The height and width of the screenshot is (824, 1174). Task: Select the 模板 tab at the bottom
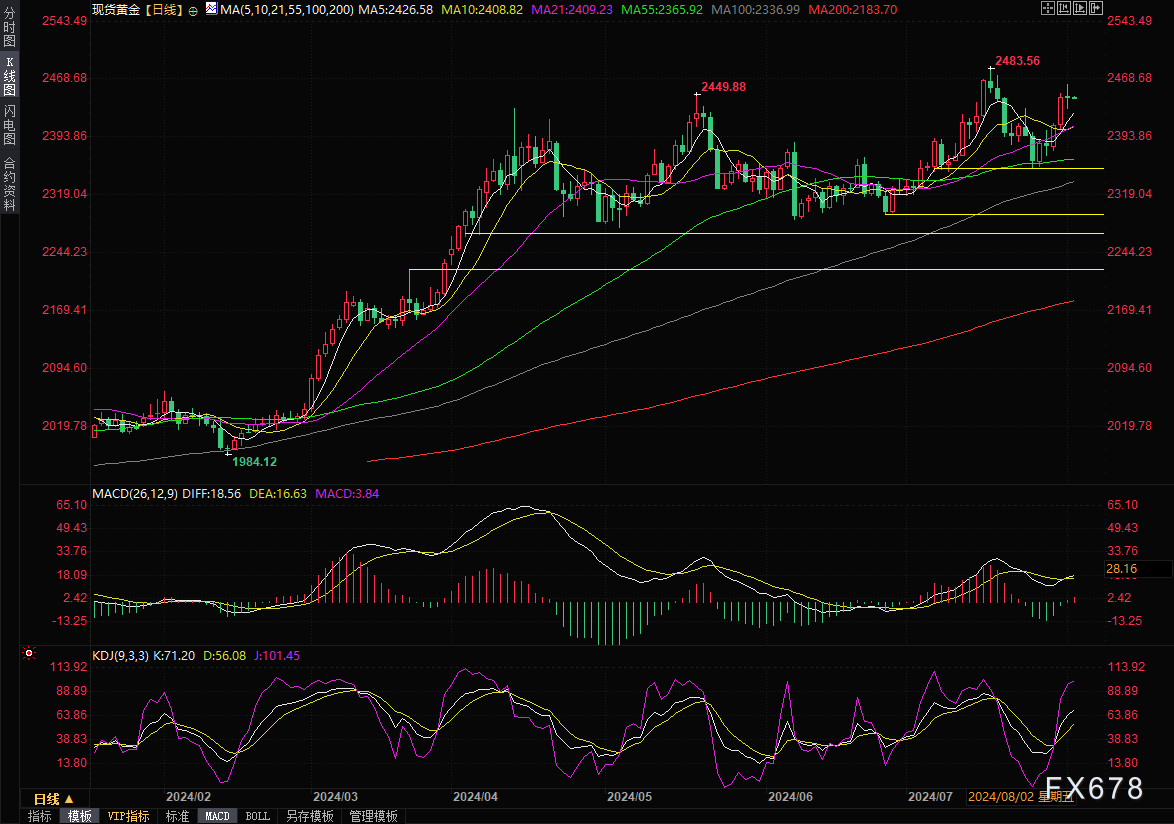tap(80, 816)
